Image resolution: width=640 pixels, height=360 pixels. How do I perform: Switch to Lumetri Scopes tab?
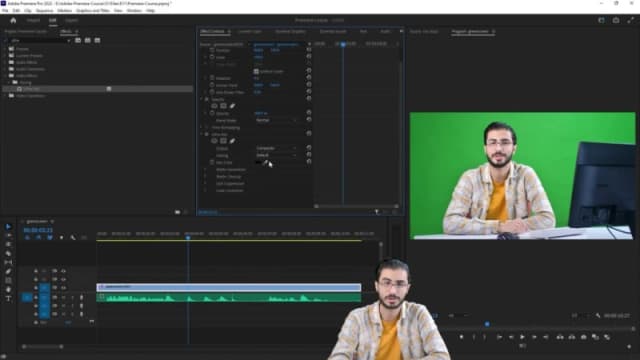249,31
